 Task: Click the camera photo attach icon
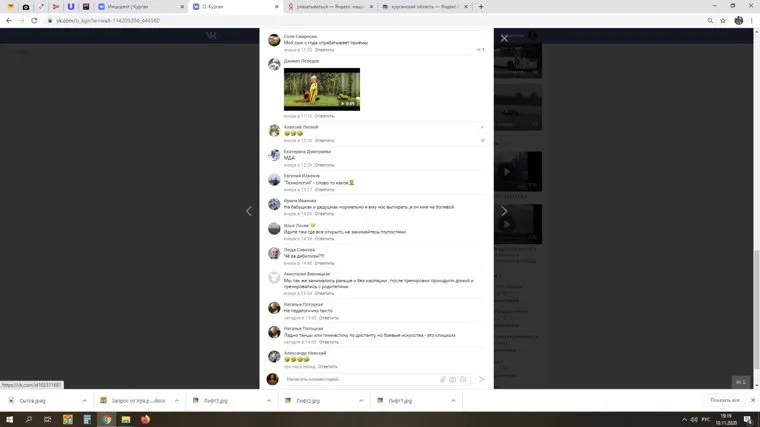(x=453, y=380)
